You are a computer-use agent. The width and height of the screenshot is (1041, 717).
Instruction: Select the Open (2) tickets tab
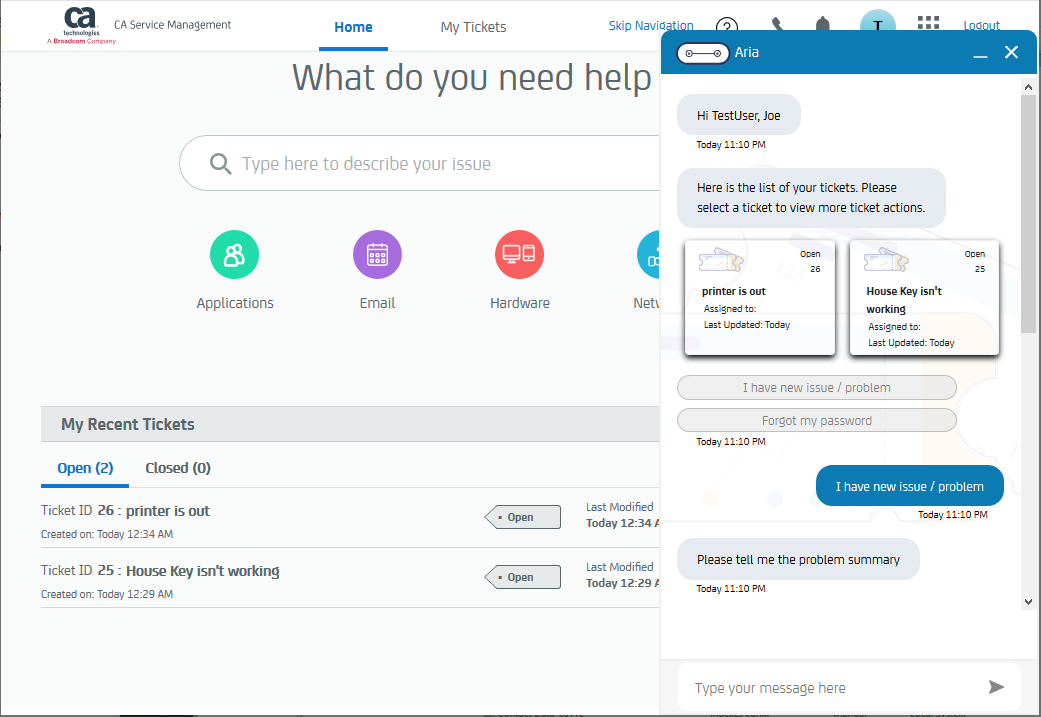[85, 468]
